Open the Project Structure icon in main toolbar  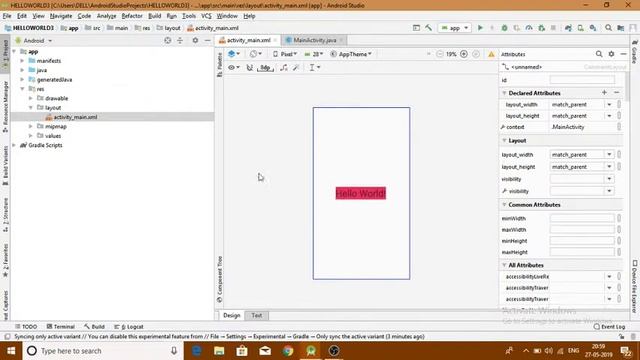click(x=621, y=28)
